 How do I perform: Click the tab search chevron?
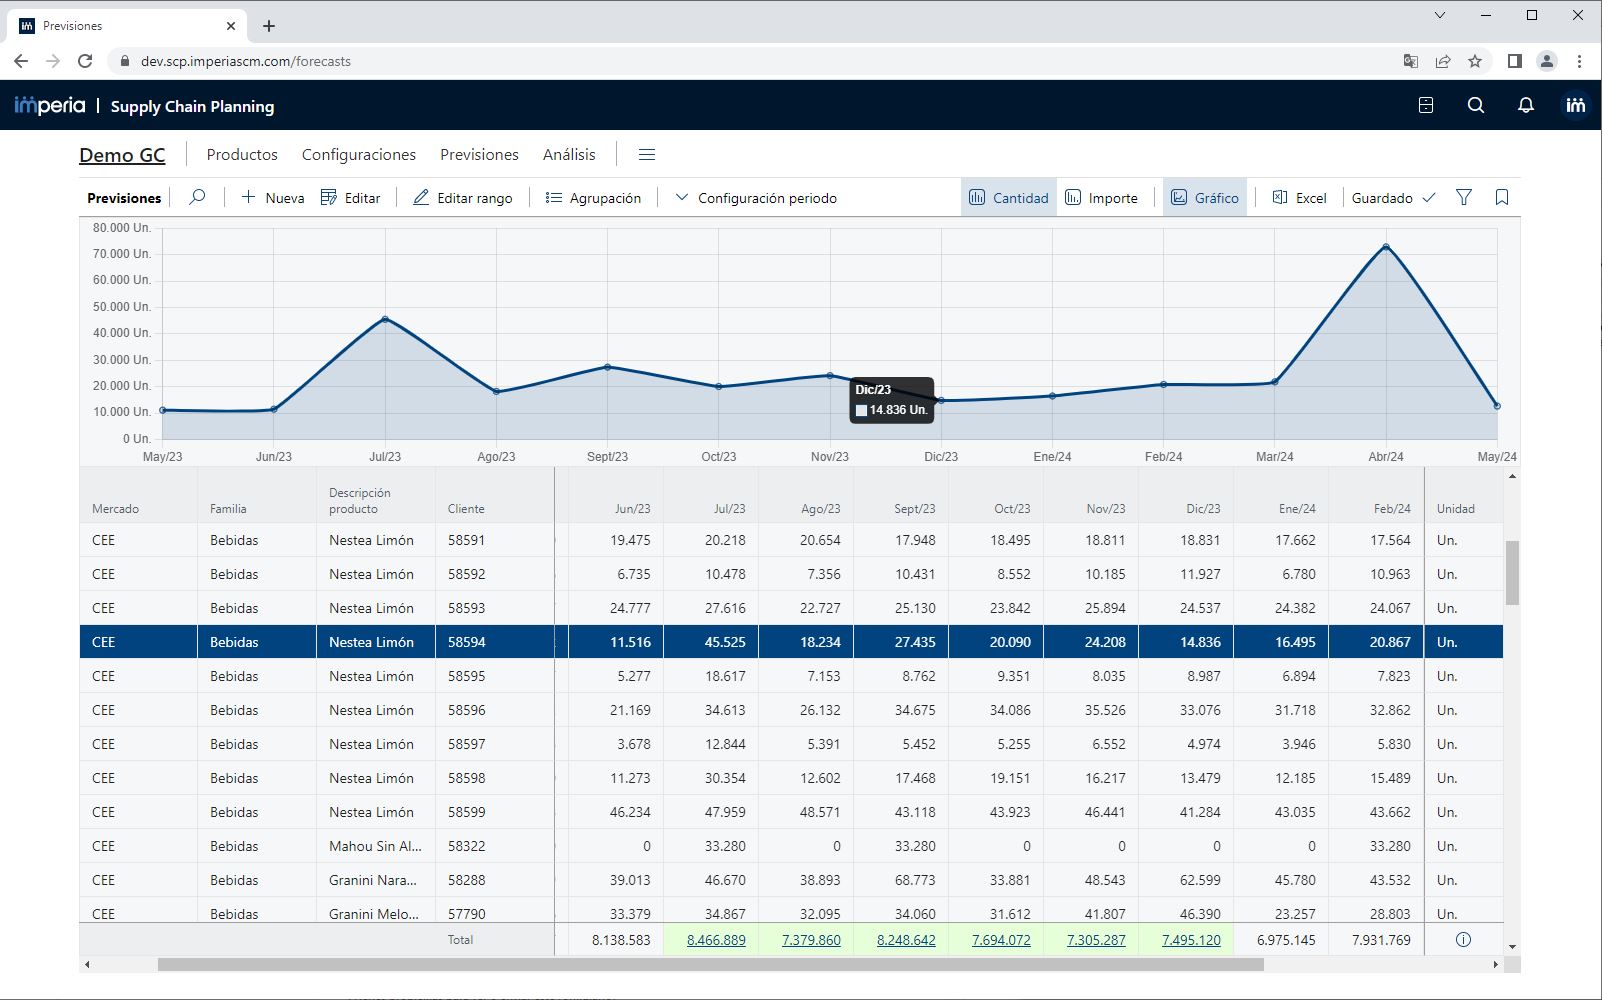1440,15
